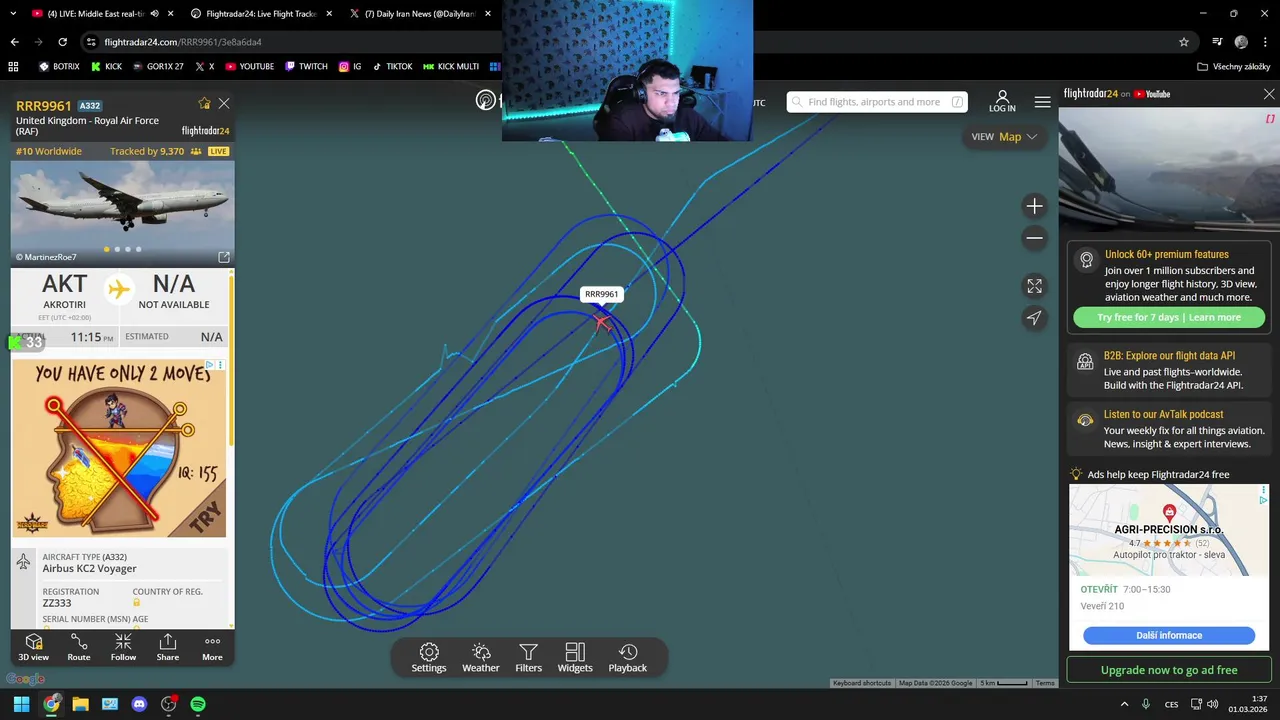The width and height of the screenshot is (1280, 720).
Task: Zoom out on the map
Action: 1034,238
